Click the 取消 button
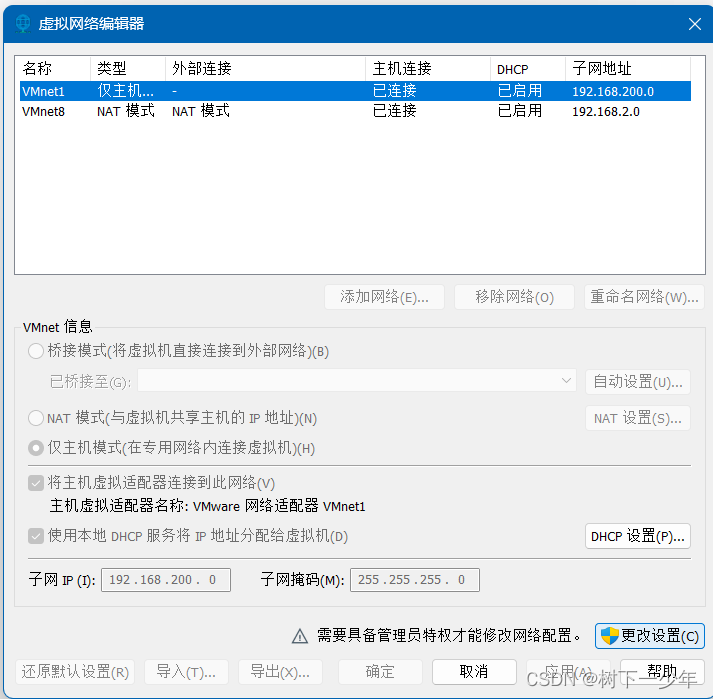This screenshot has height=699, width=713. click(x=474, y=672)
